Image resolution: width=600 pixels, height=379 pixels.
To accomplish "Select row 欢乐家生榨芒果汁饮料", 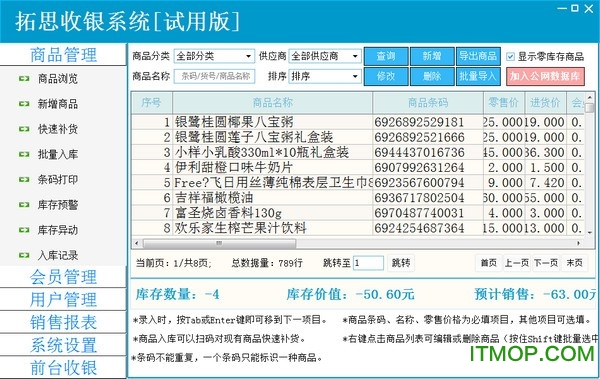I will point(358,228).
